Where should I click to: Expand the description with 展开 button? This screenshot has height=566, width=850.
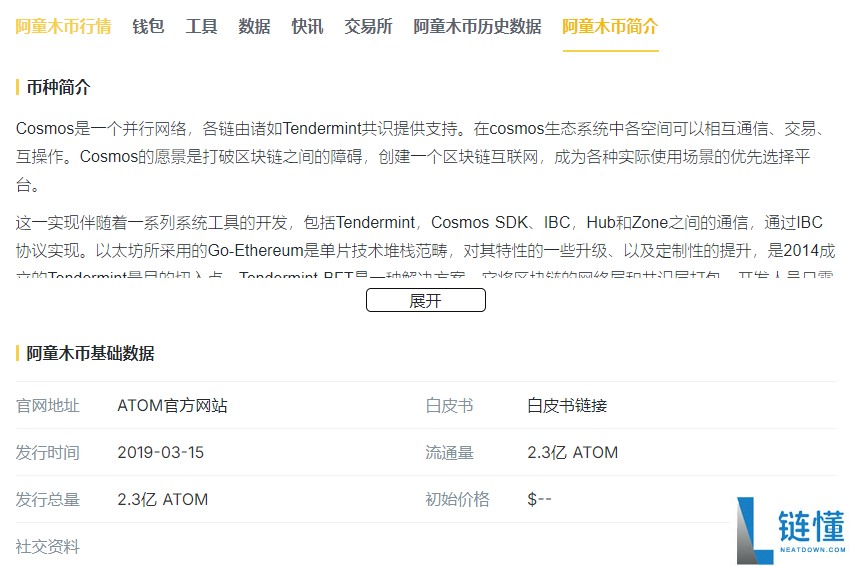(426, 300)
